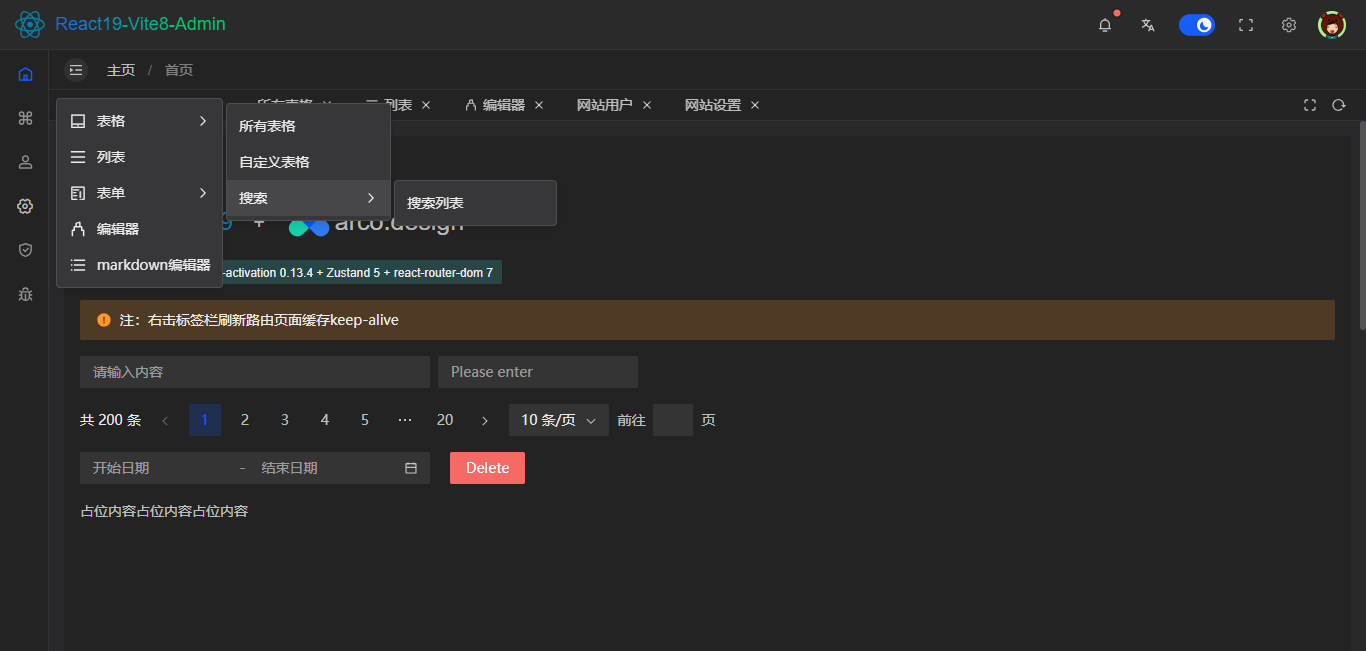Click the 主页 breadcrumb link
The width and height of the screenshot is (1366, 651).
[121, 70]
